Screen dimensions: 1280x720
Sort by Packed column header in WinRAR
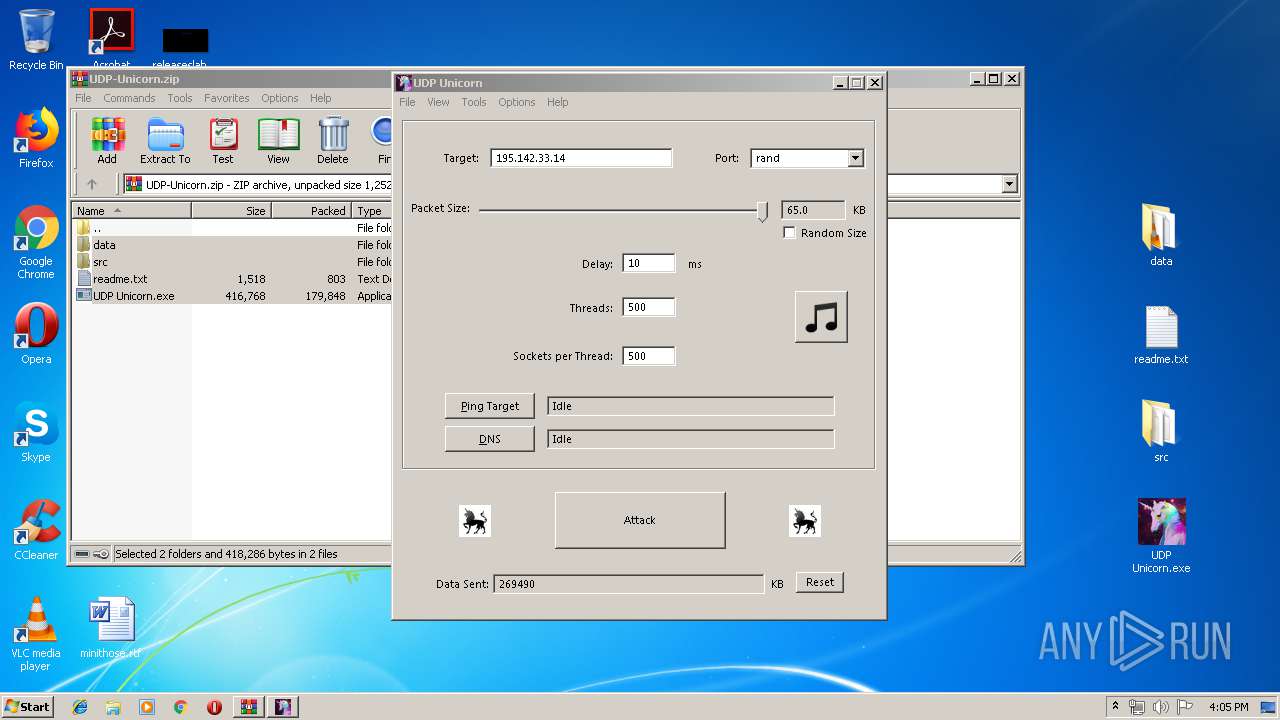(311, 211)
